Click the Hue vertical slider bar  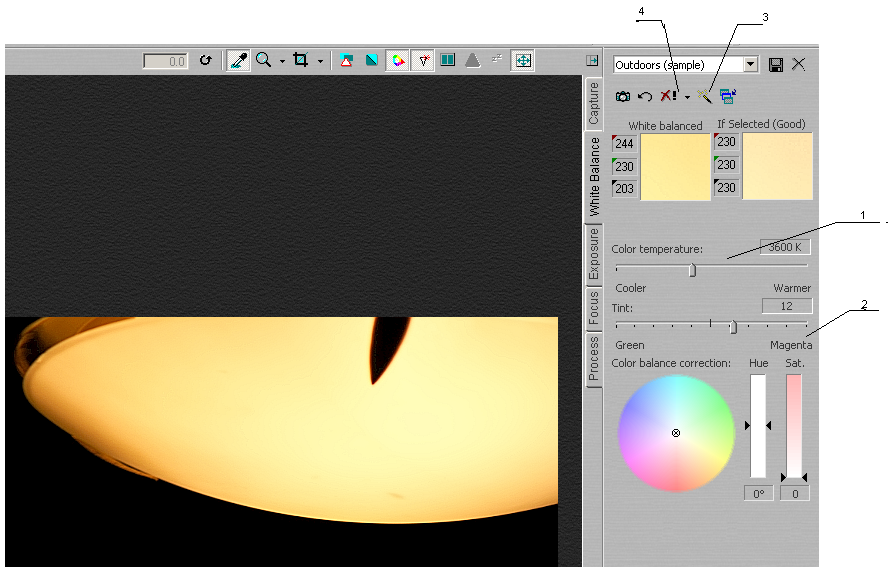pyautogui.click(x=758, y=426)
